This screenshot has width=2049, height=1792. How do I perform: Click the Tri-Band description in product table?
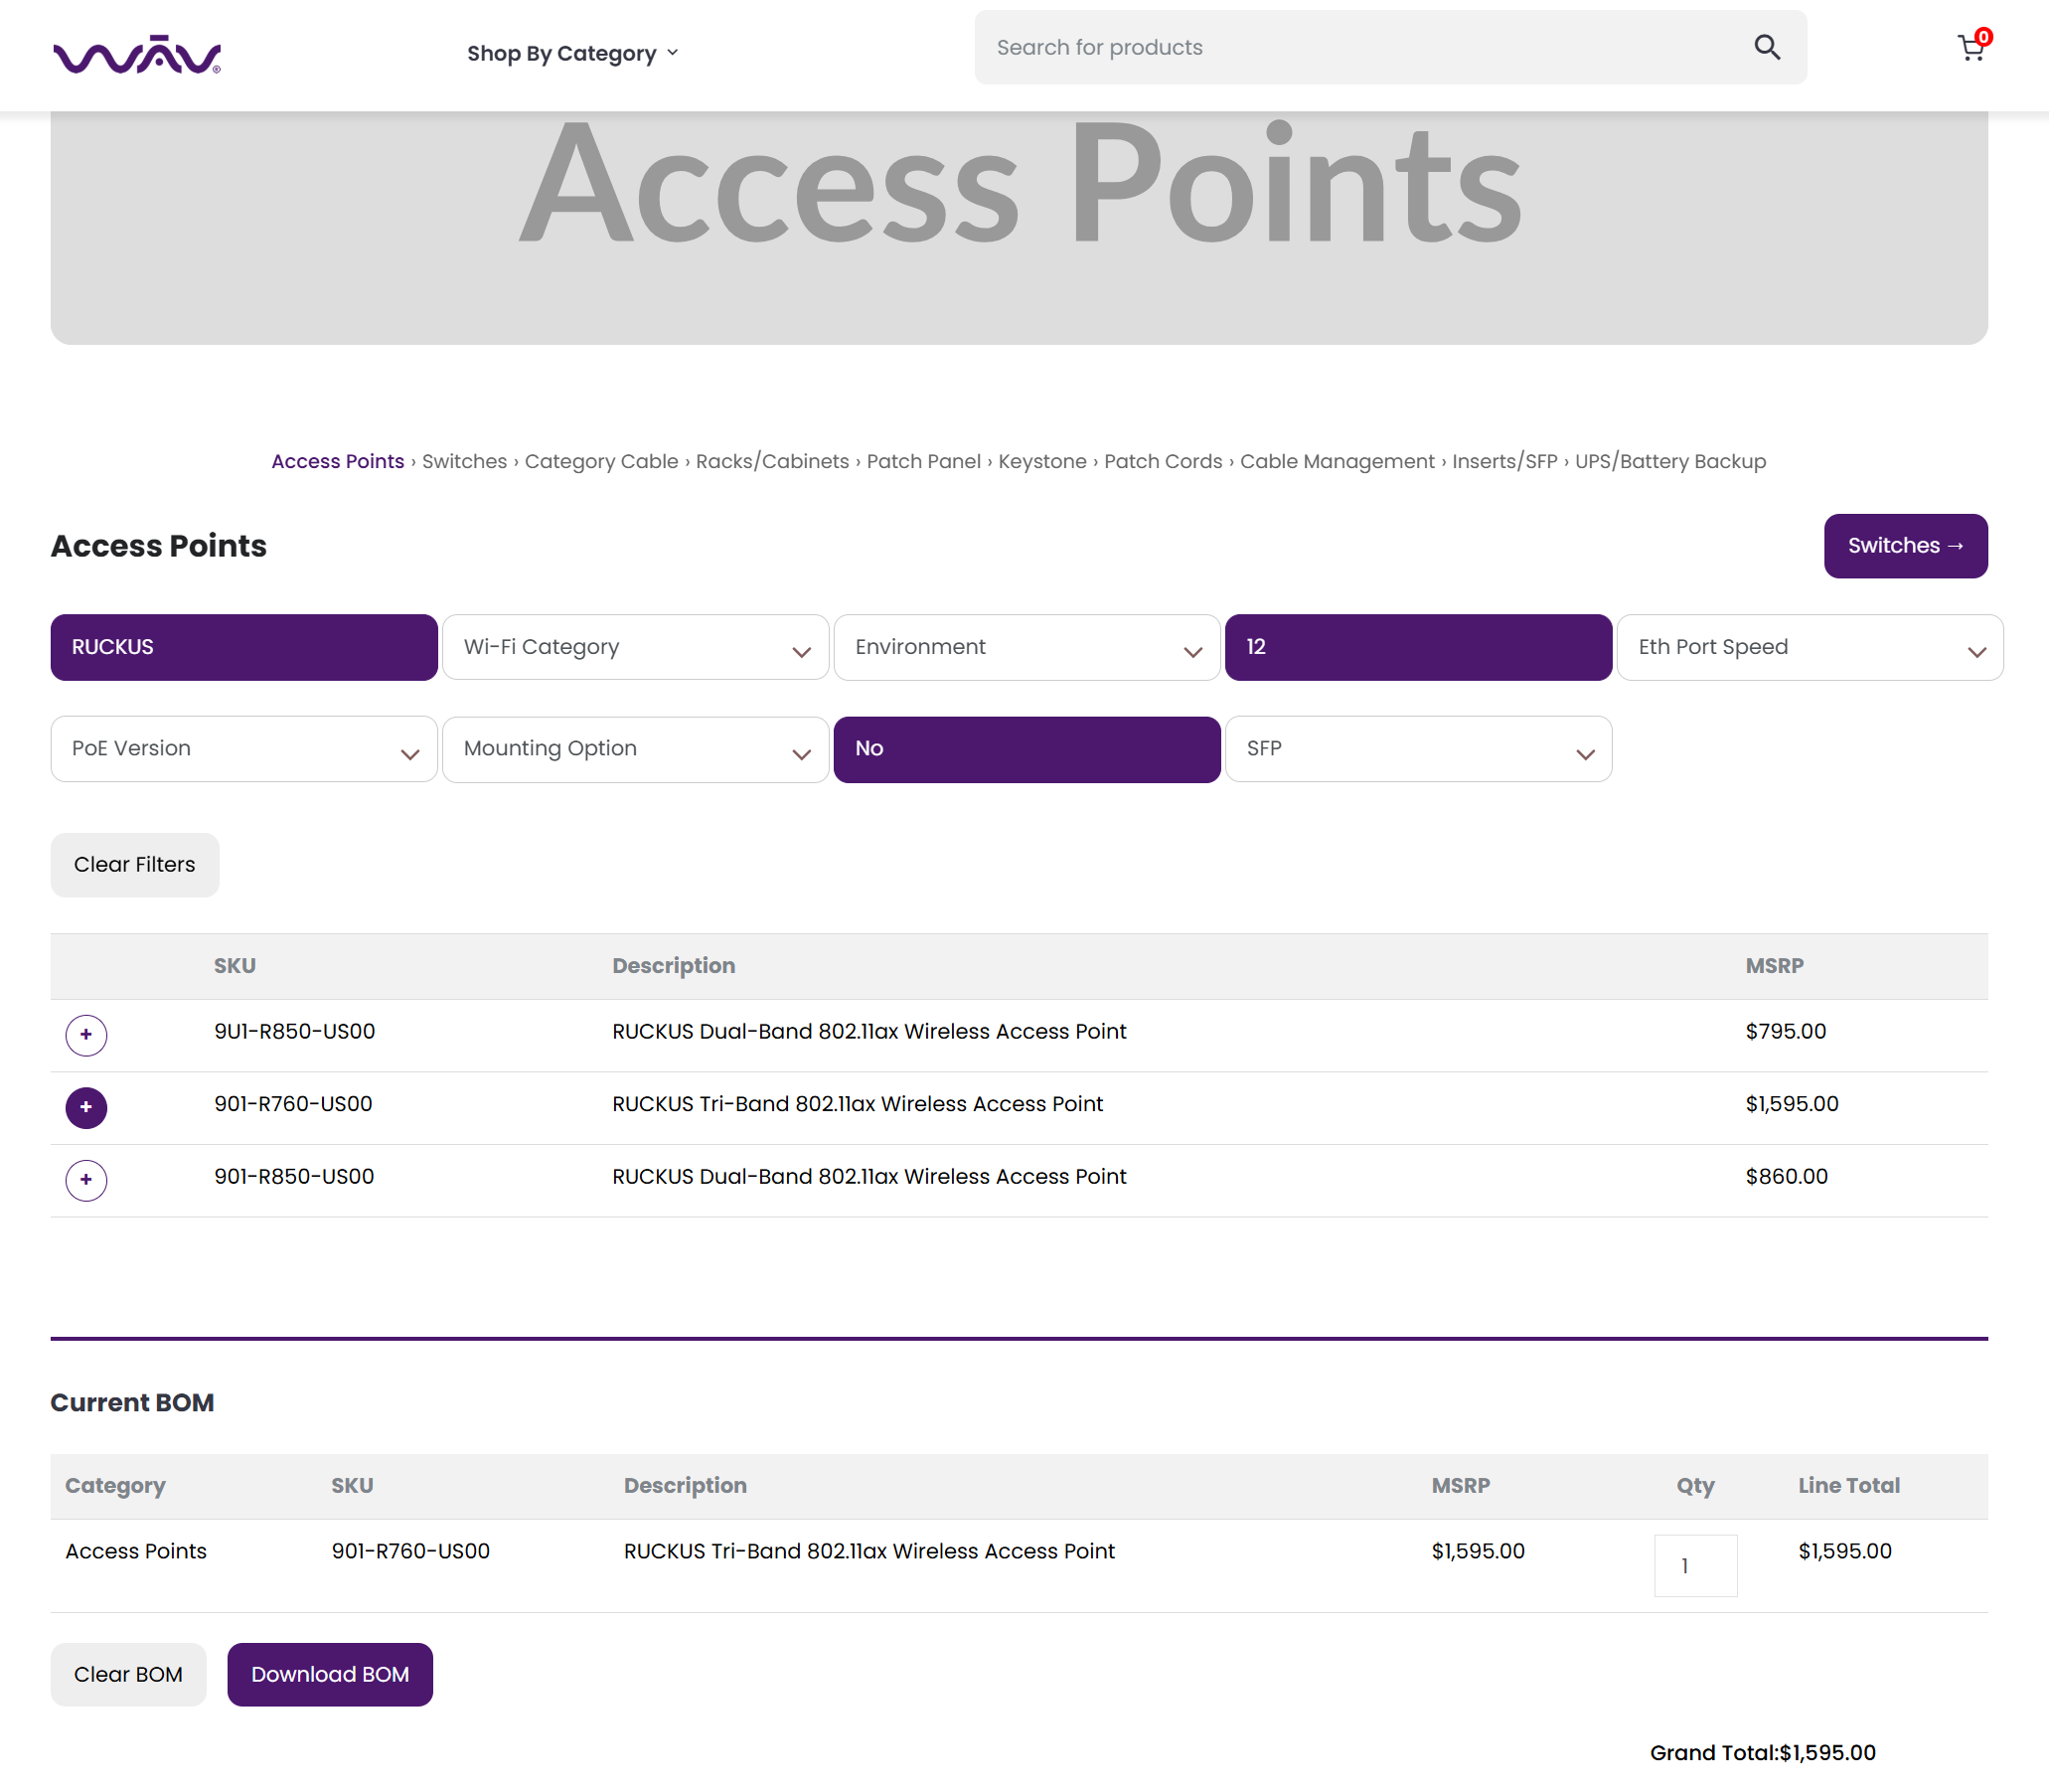pos(857,1104)
